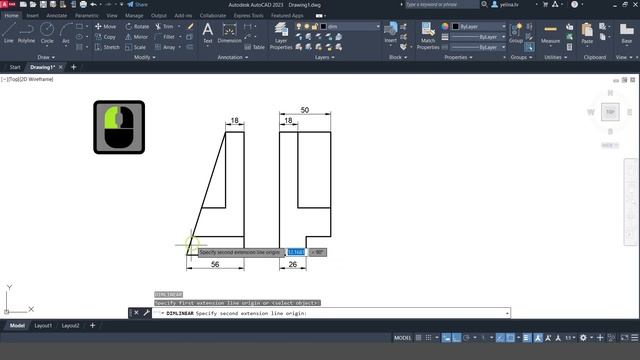Click the Trim tool
640x360 pixels.
pyautogui.click(x=164, y=27)
